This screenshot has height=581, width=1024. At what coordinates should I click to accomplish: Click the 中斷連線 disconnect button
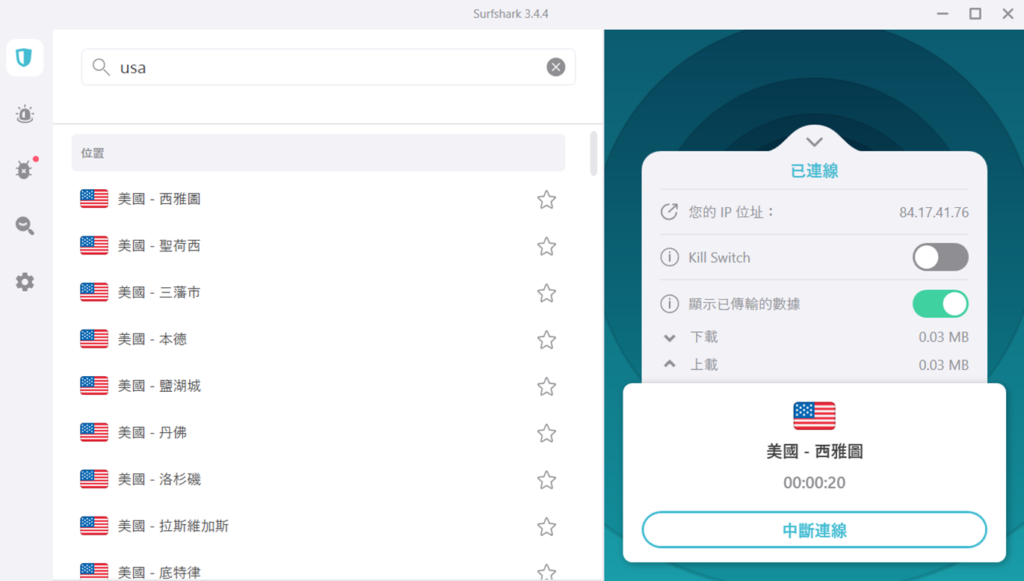pyautogui.click(x=814, y=530)
